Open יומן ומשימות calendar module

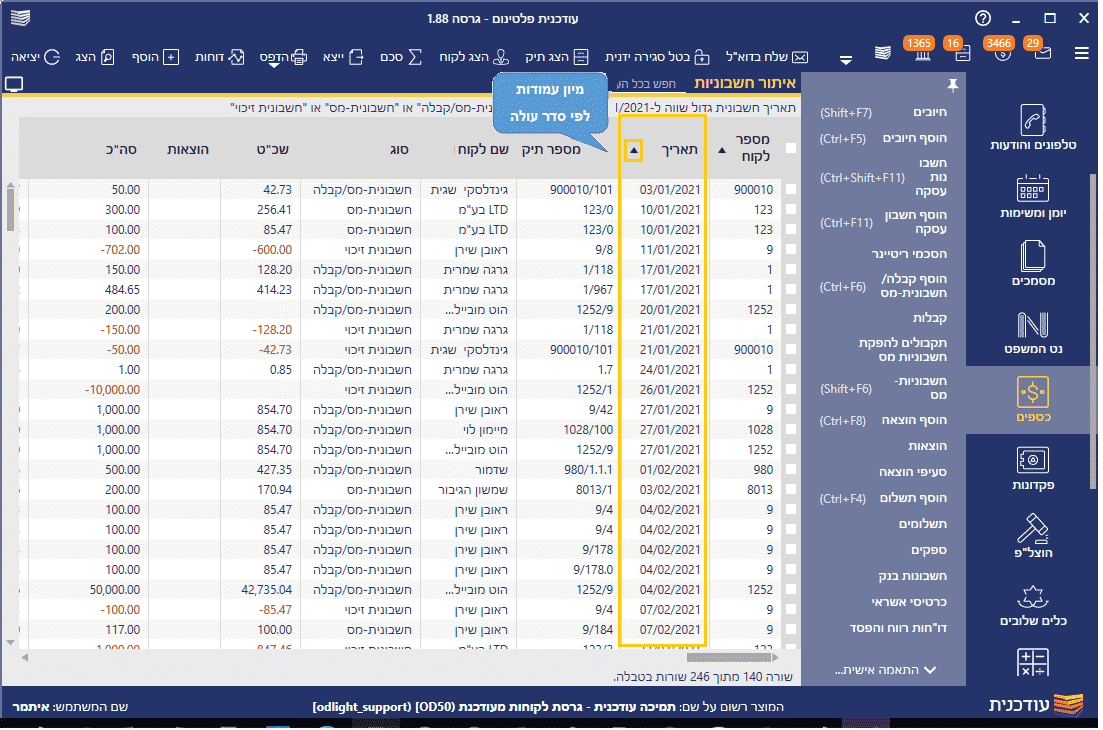[x=1033, y=196]
